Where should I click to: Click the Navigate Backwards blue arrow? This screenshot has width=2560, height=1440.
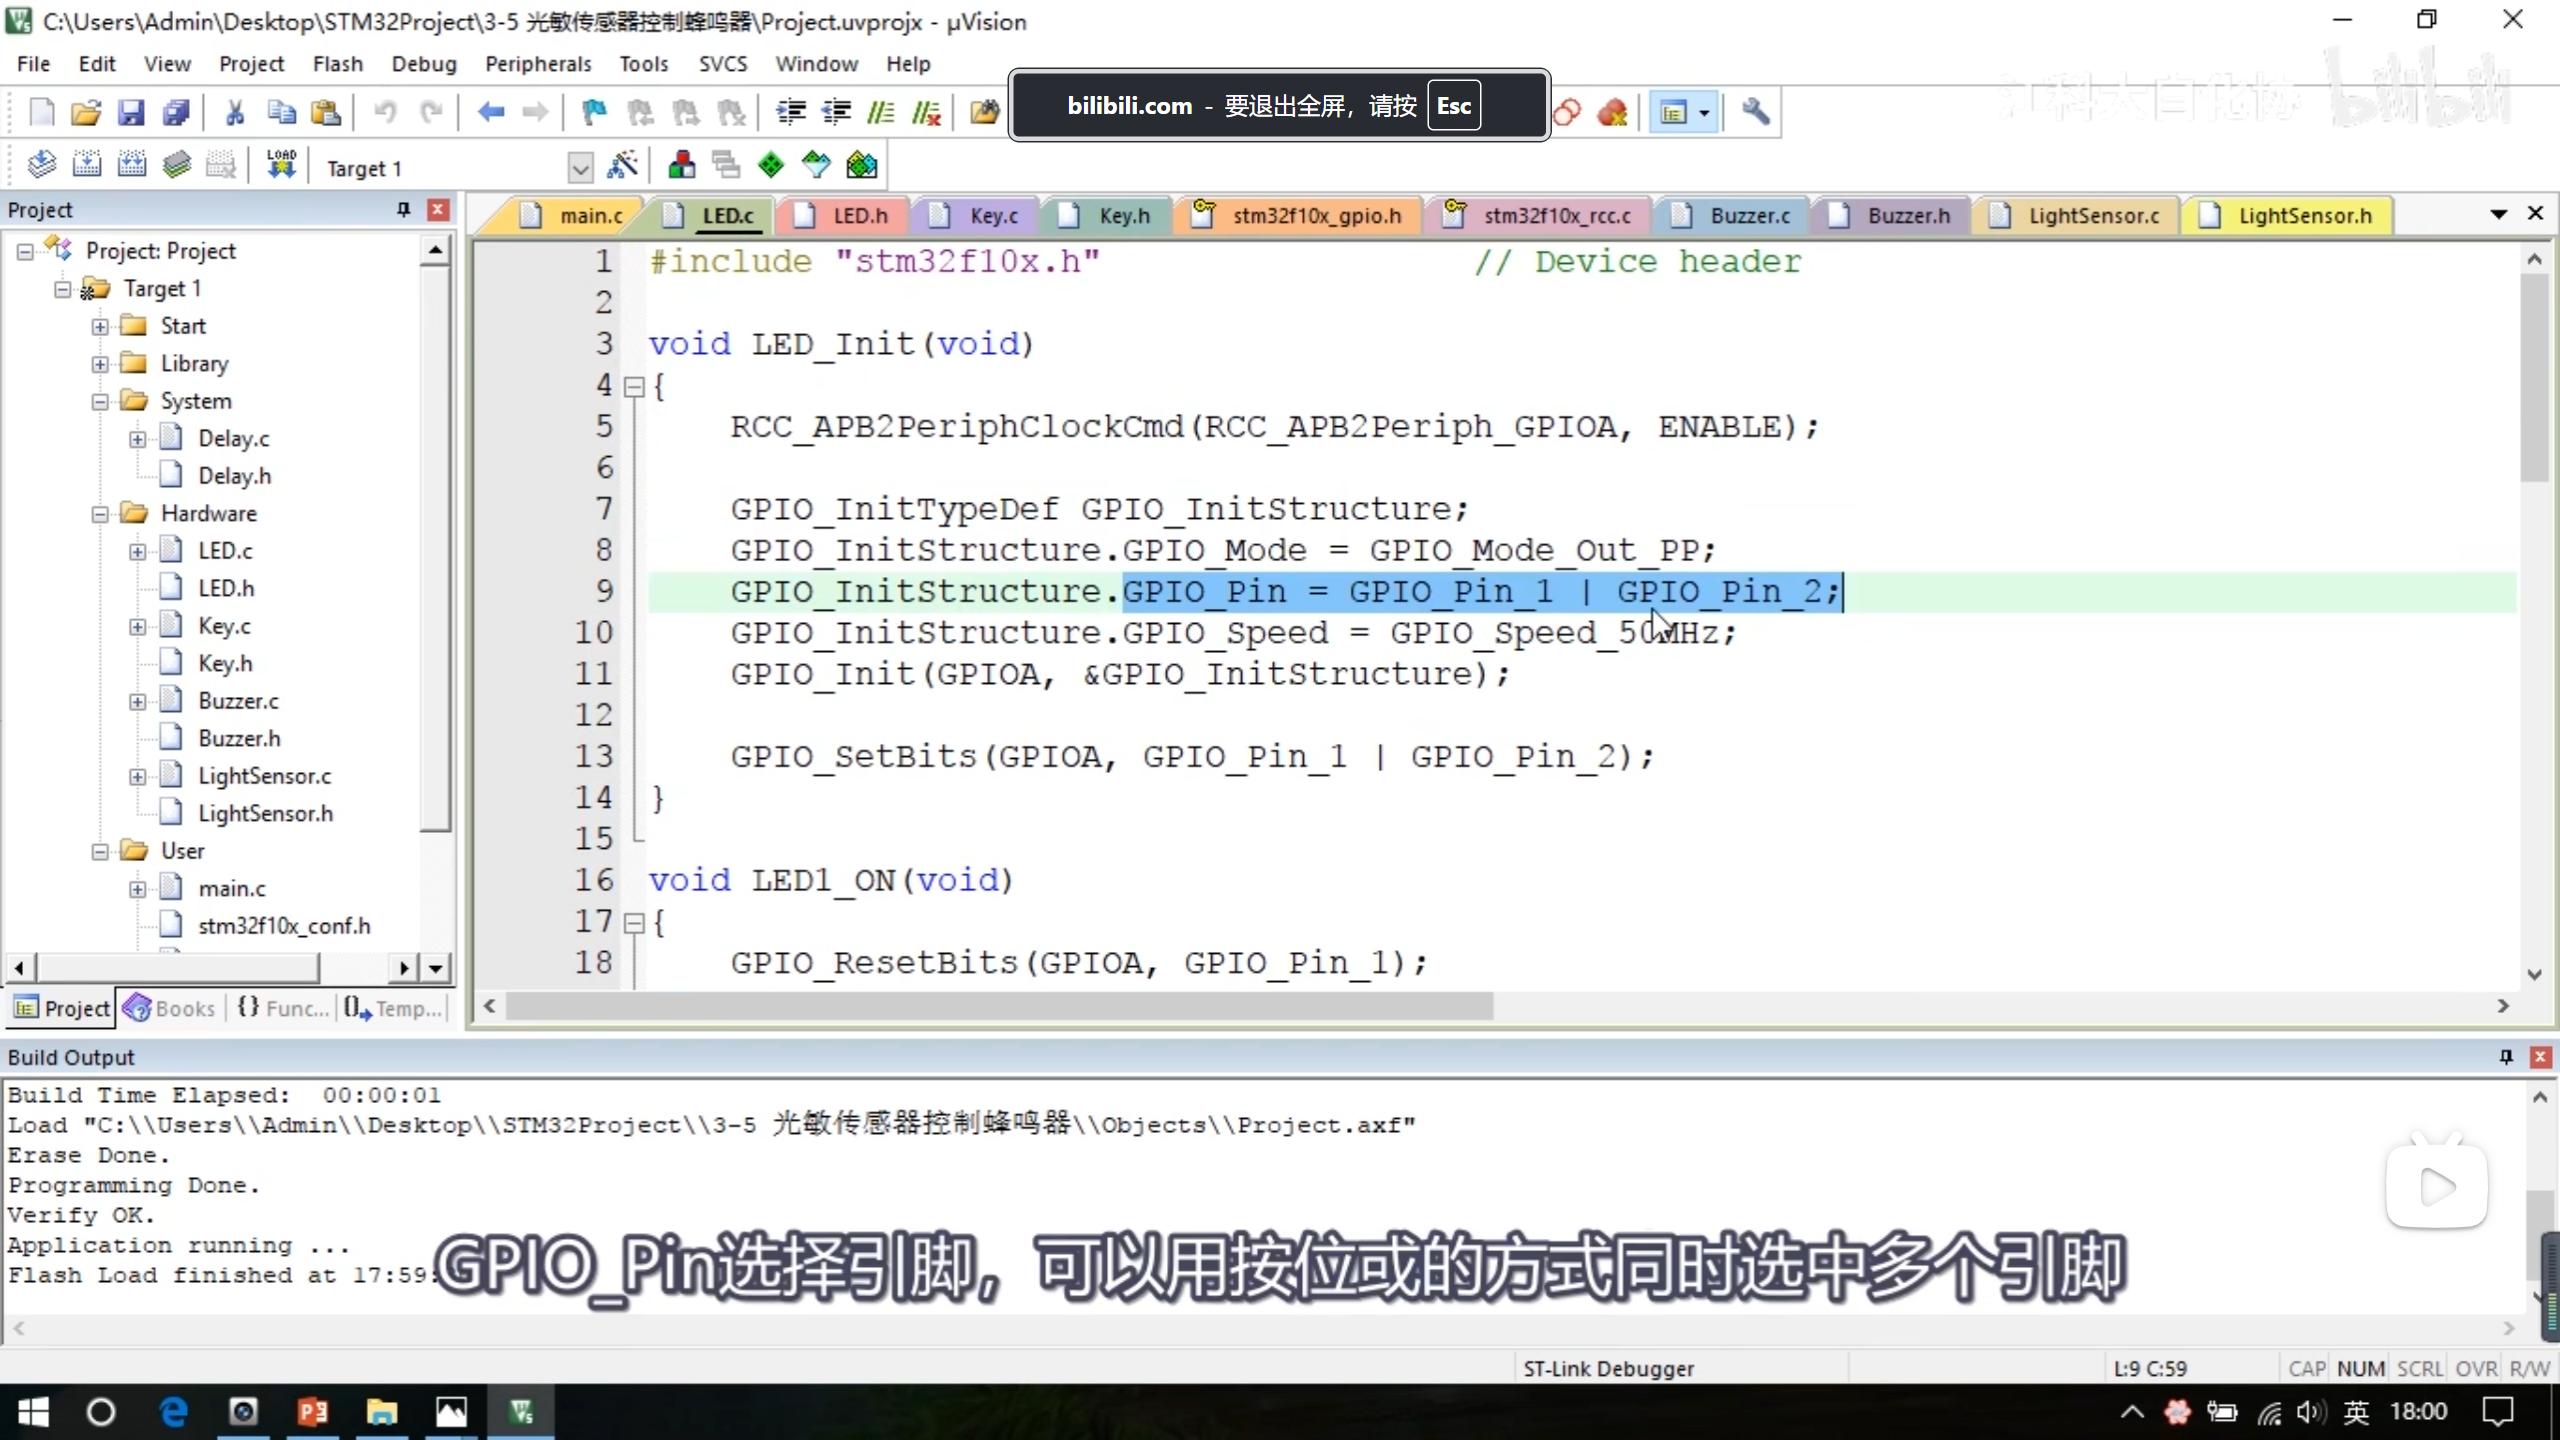coord(490,112)
